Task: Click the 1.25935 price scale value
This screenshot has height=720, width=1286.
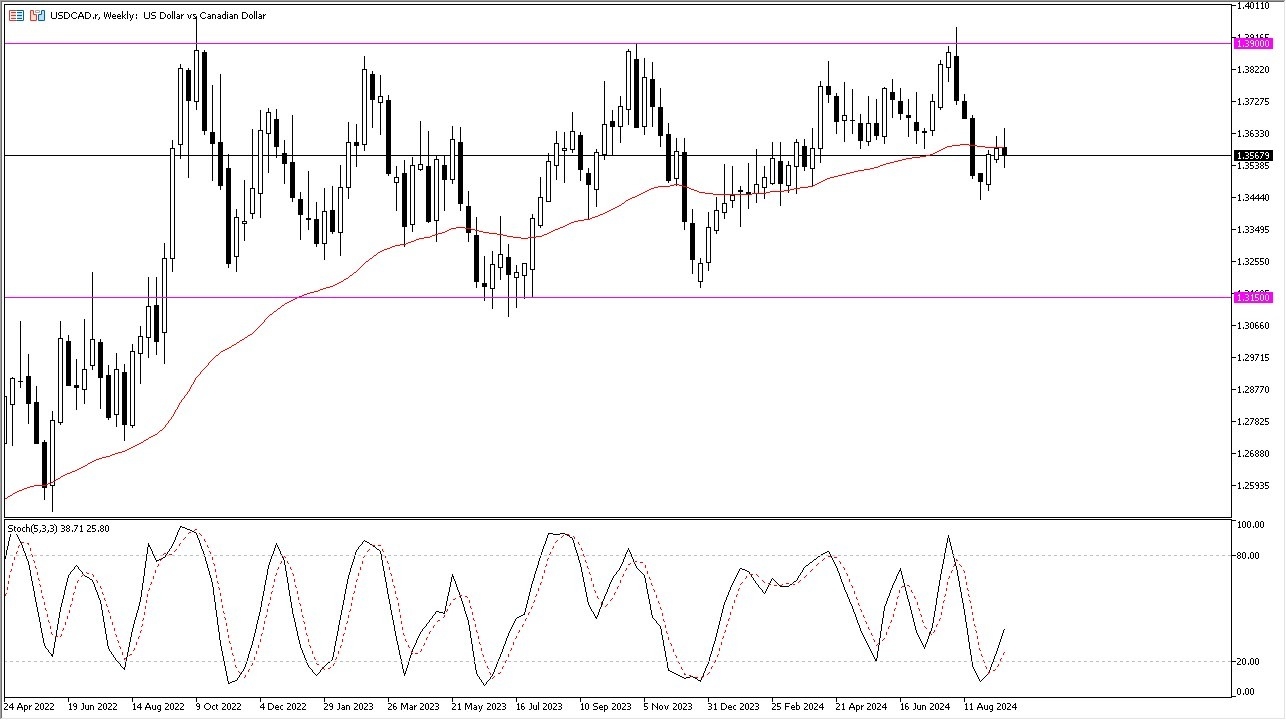Action: [1252, 485]
